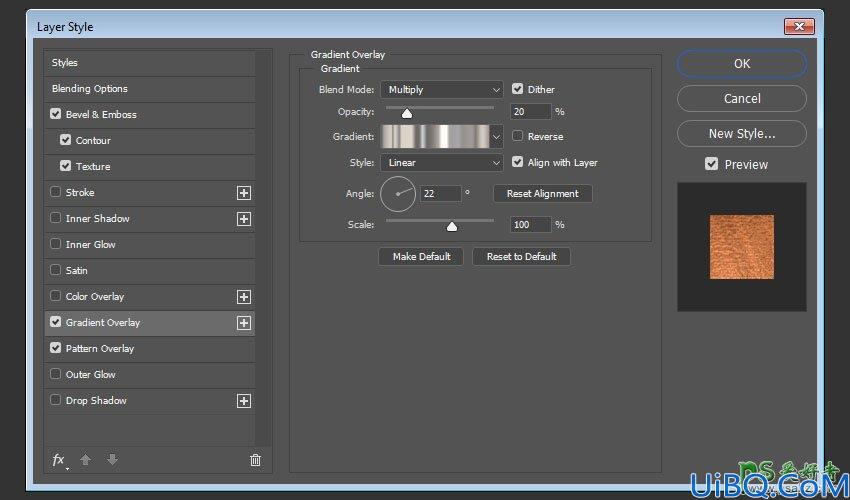Uncheck the Contour checkbox
The height and width of the screenshot is (500, 850).
(66, 140)
